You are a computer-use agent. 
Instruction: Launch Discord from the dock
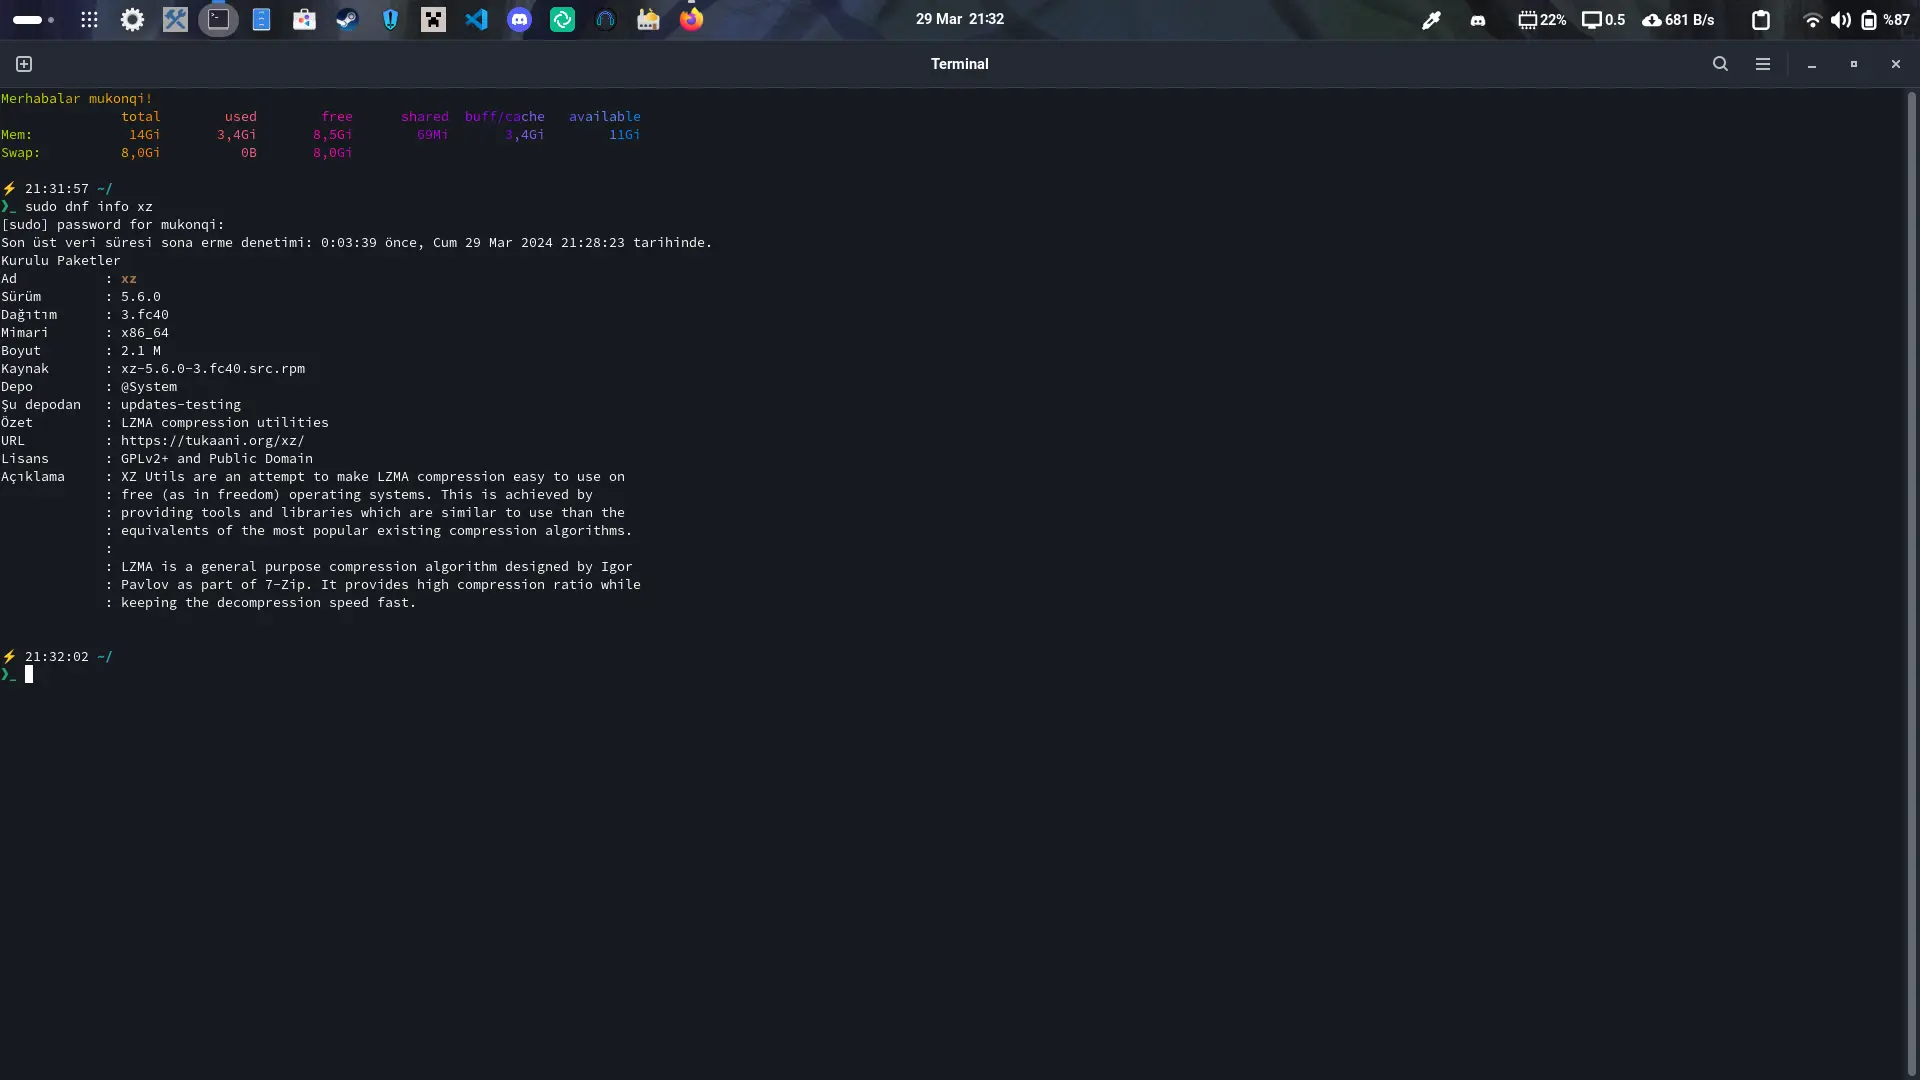[x=519, y=19]
